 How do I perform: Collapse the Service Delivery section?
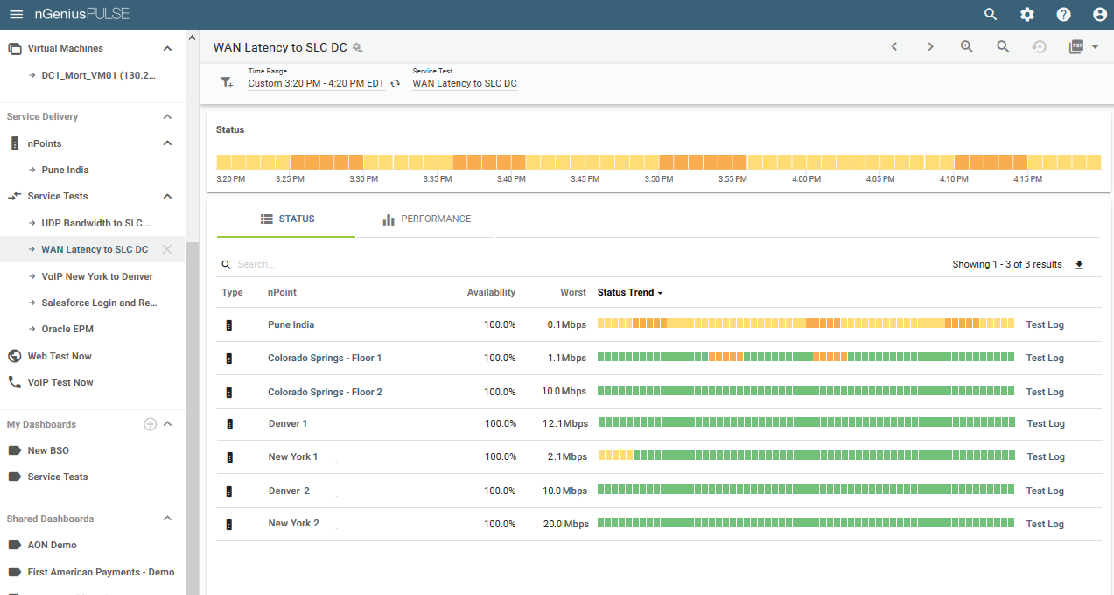click(x=168, y=117)
